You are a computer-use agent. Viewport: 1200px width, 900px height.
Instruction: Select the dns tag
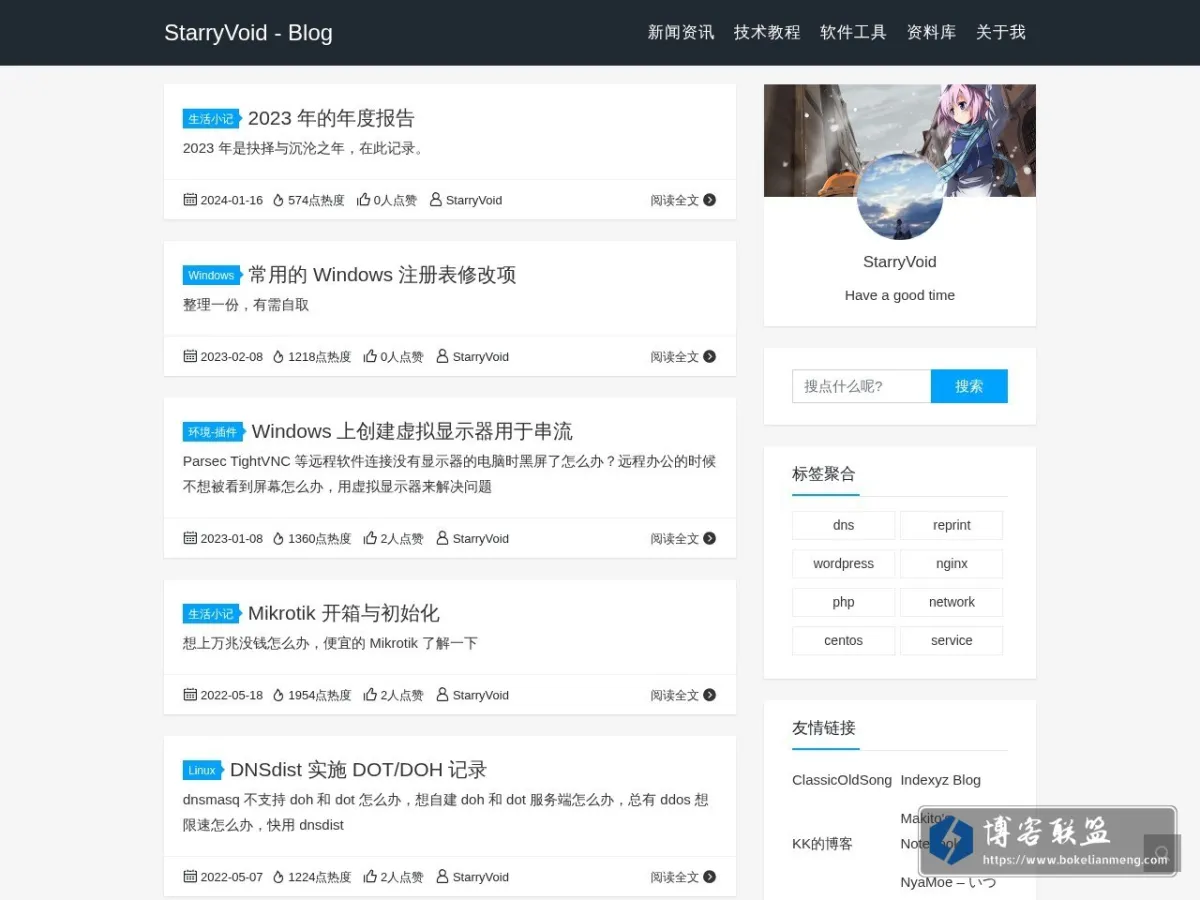point(844,525)
